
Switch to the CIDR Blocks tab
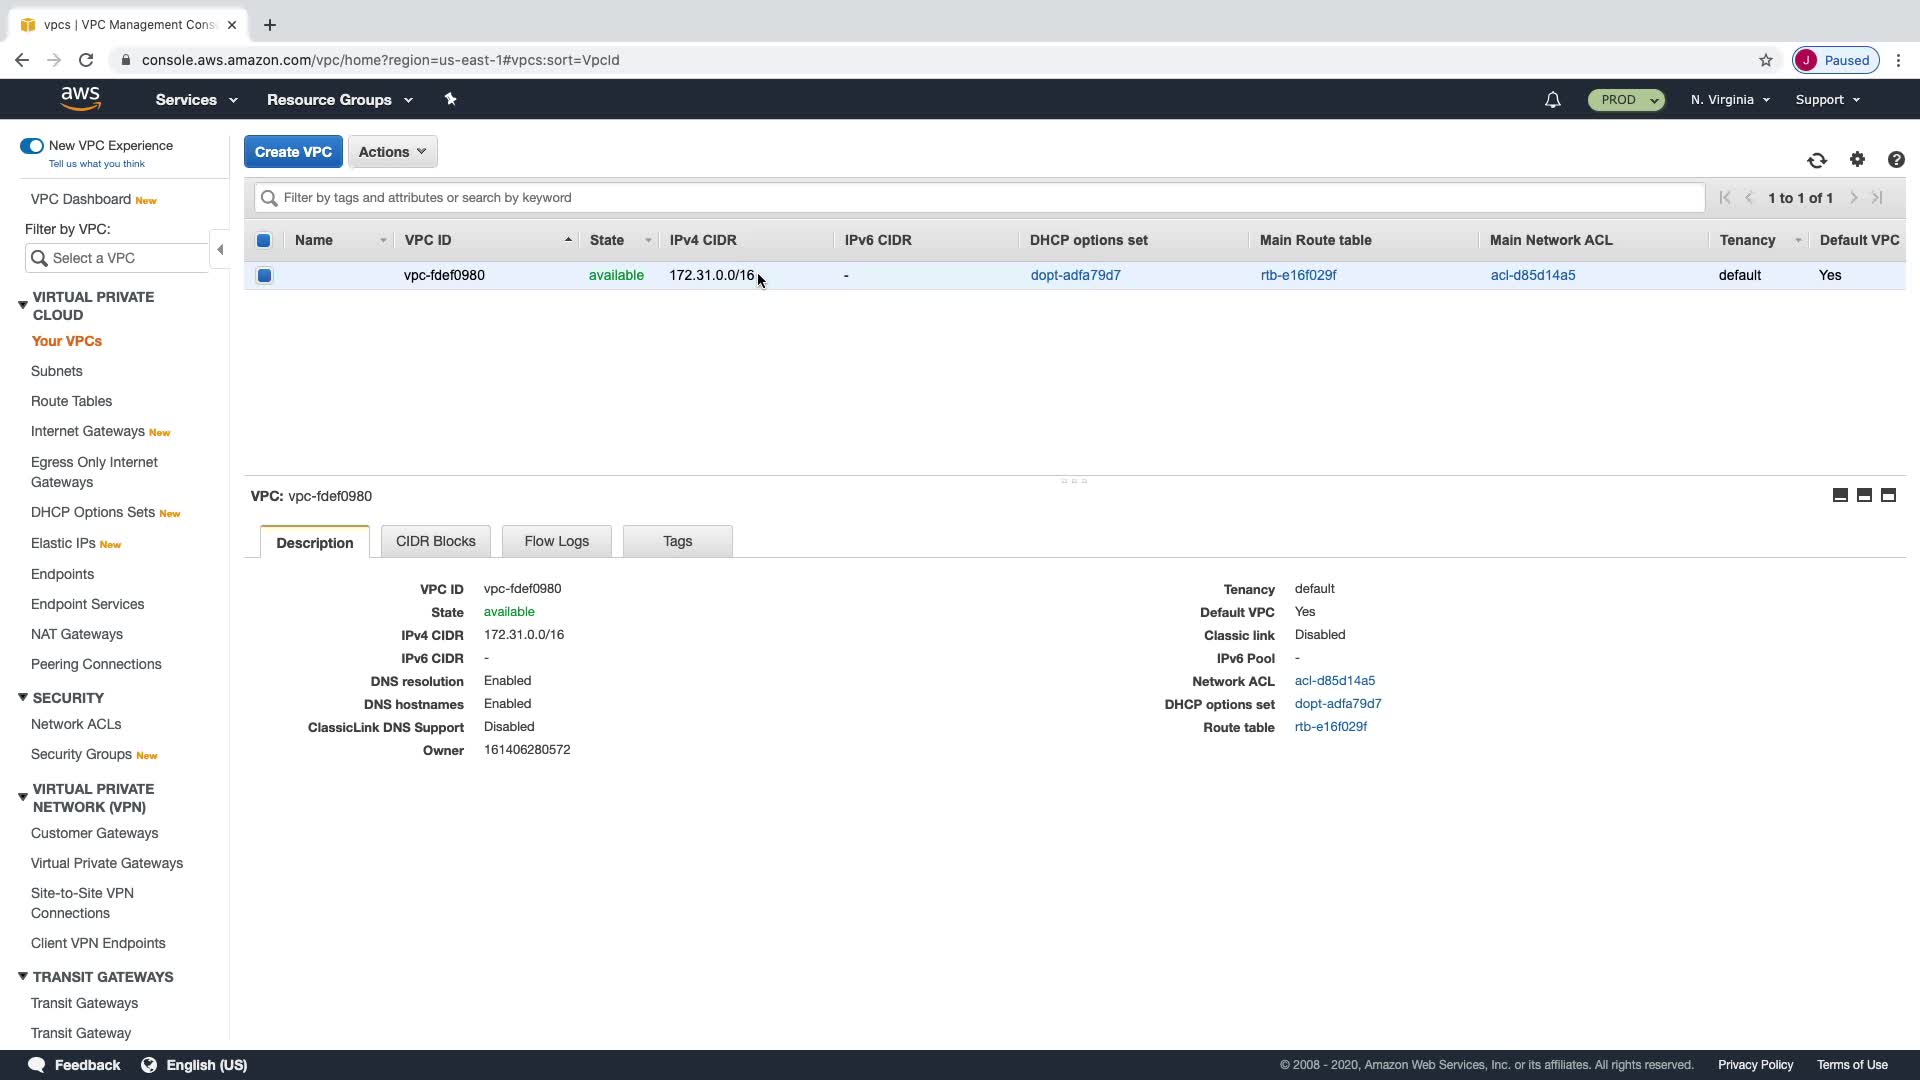[x=435, y=541]
